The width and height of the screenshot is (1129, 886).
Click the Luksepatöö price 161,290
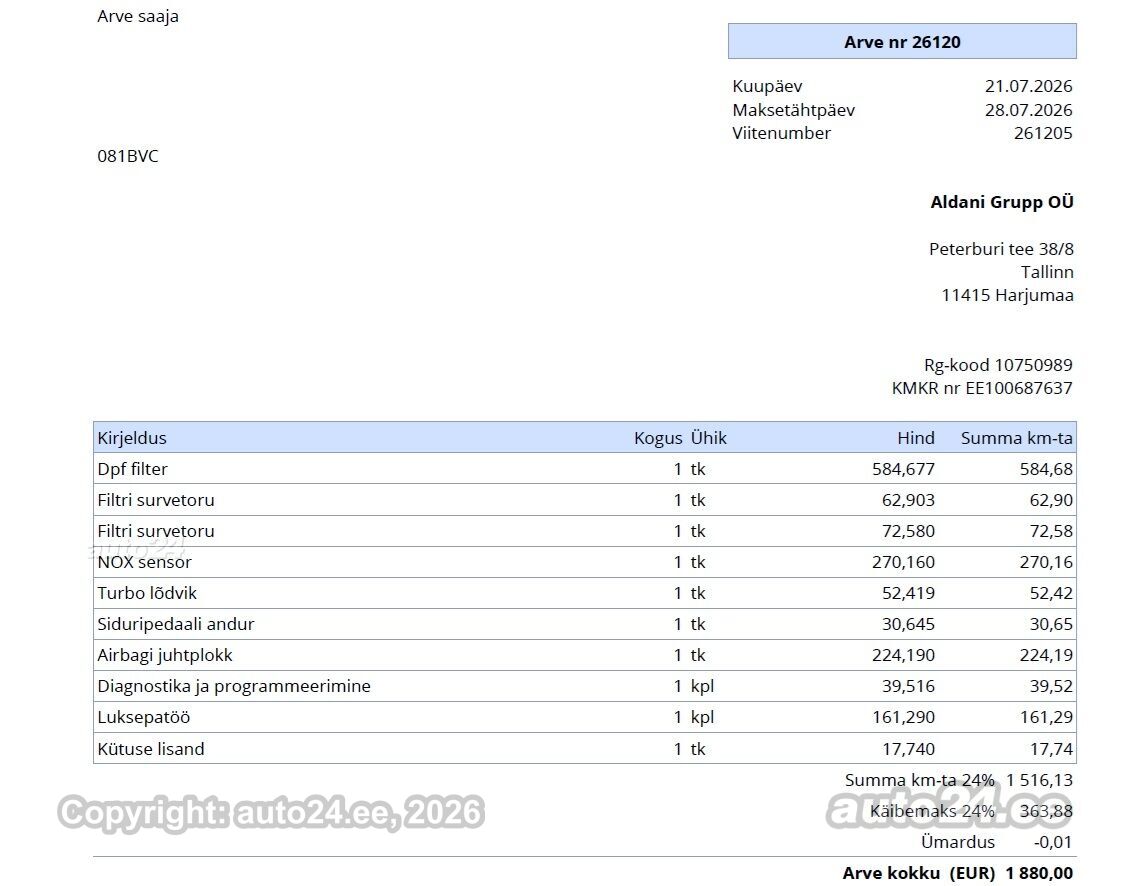tap(904, 717)
